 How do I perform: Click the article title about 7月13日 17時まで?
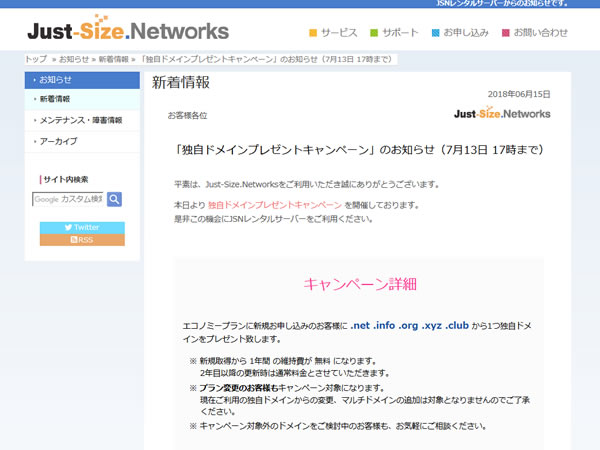(x=359, y=150)
